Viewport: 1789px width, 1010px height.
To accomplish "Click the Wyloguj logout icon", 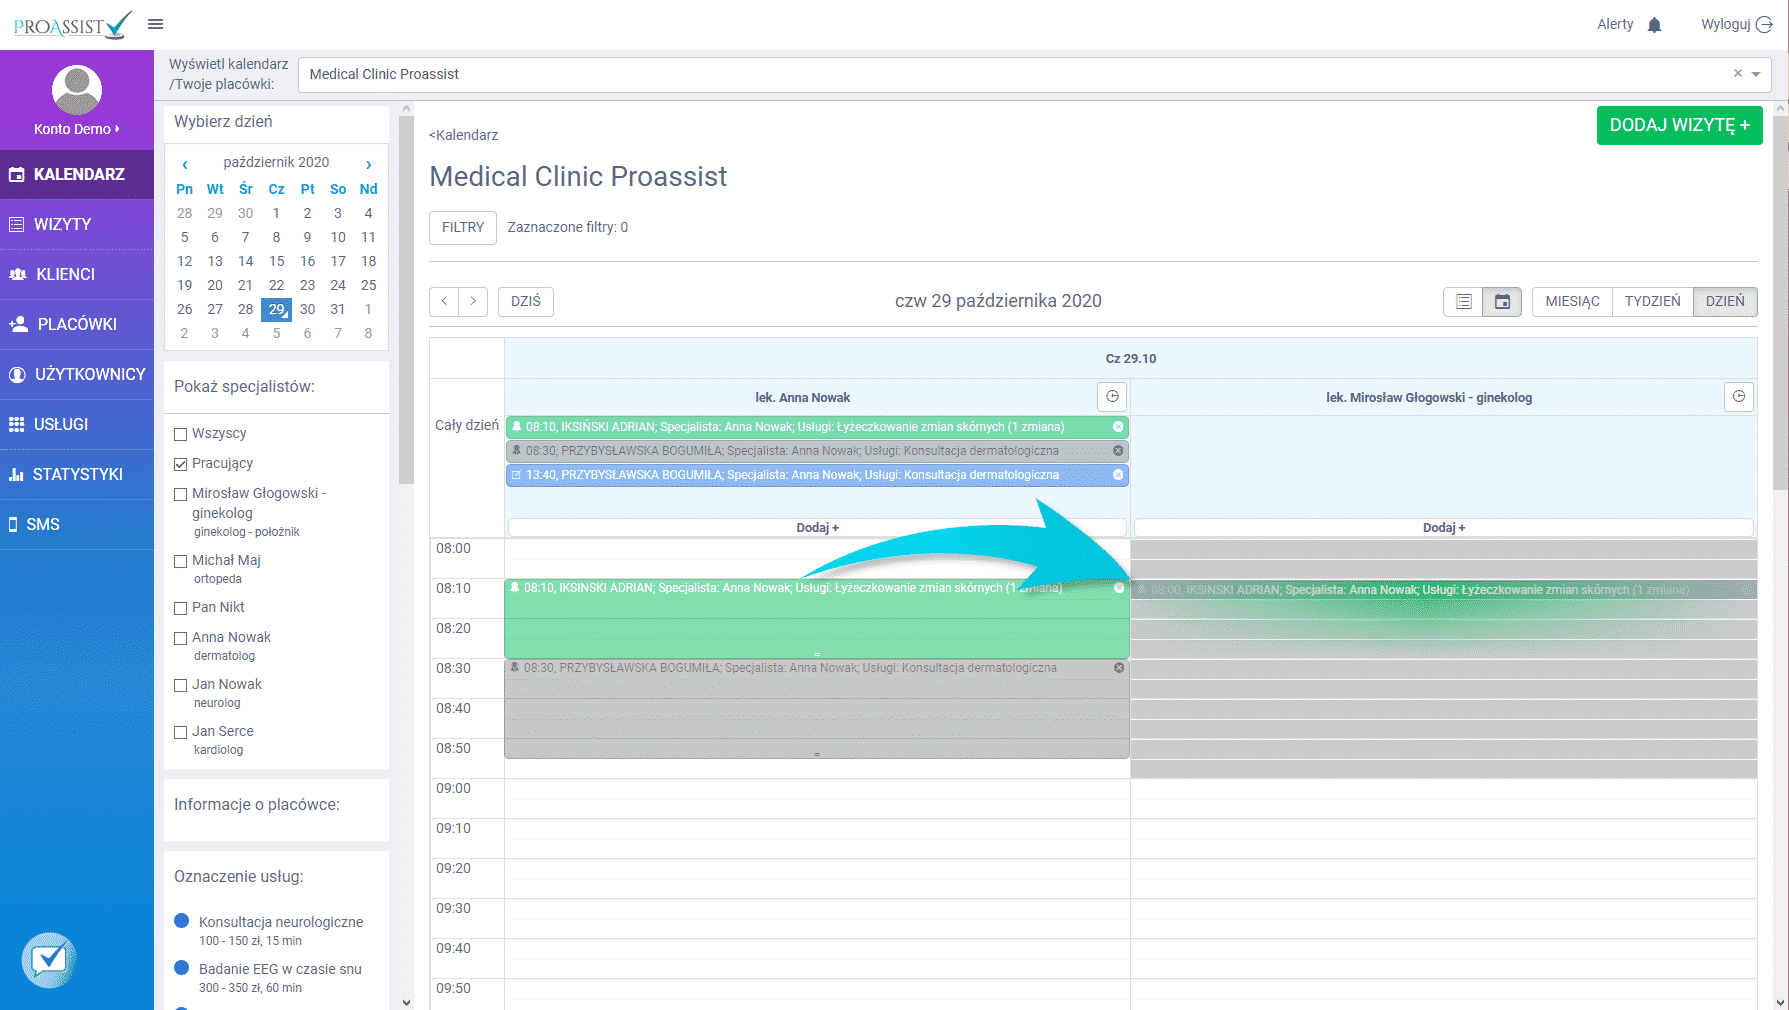I will (1764, 25).
